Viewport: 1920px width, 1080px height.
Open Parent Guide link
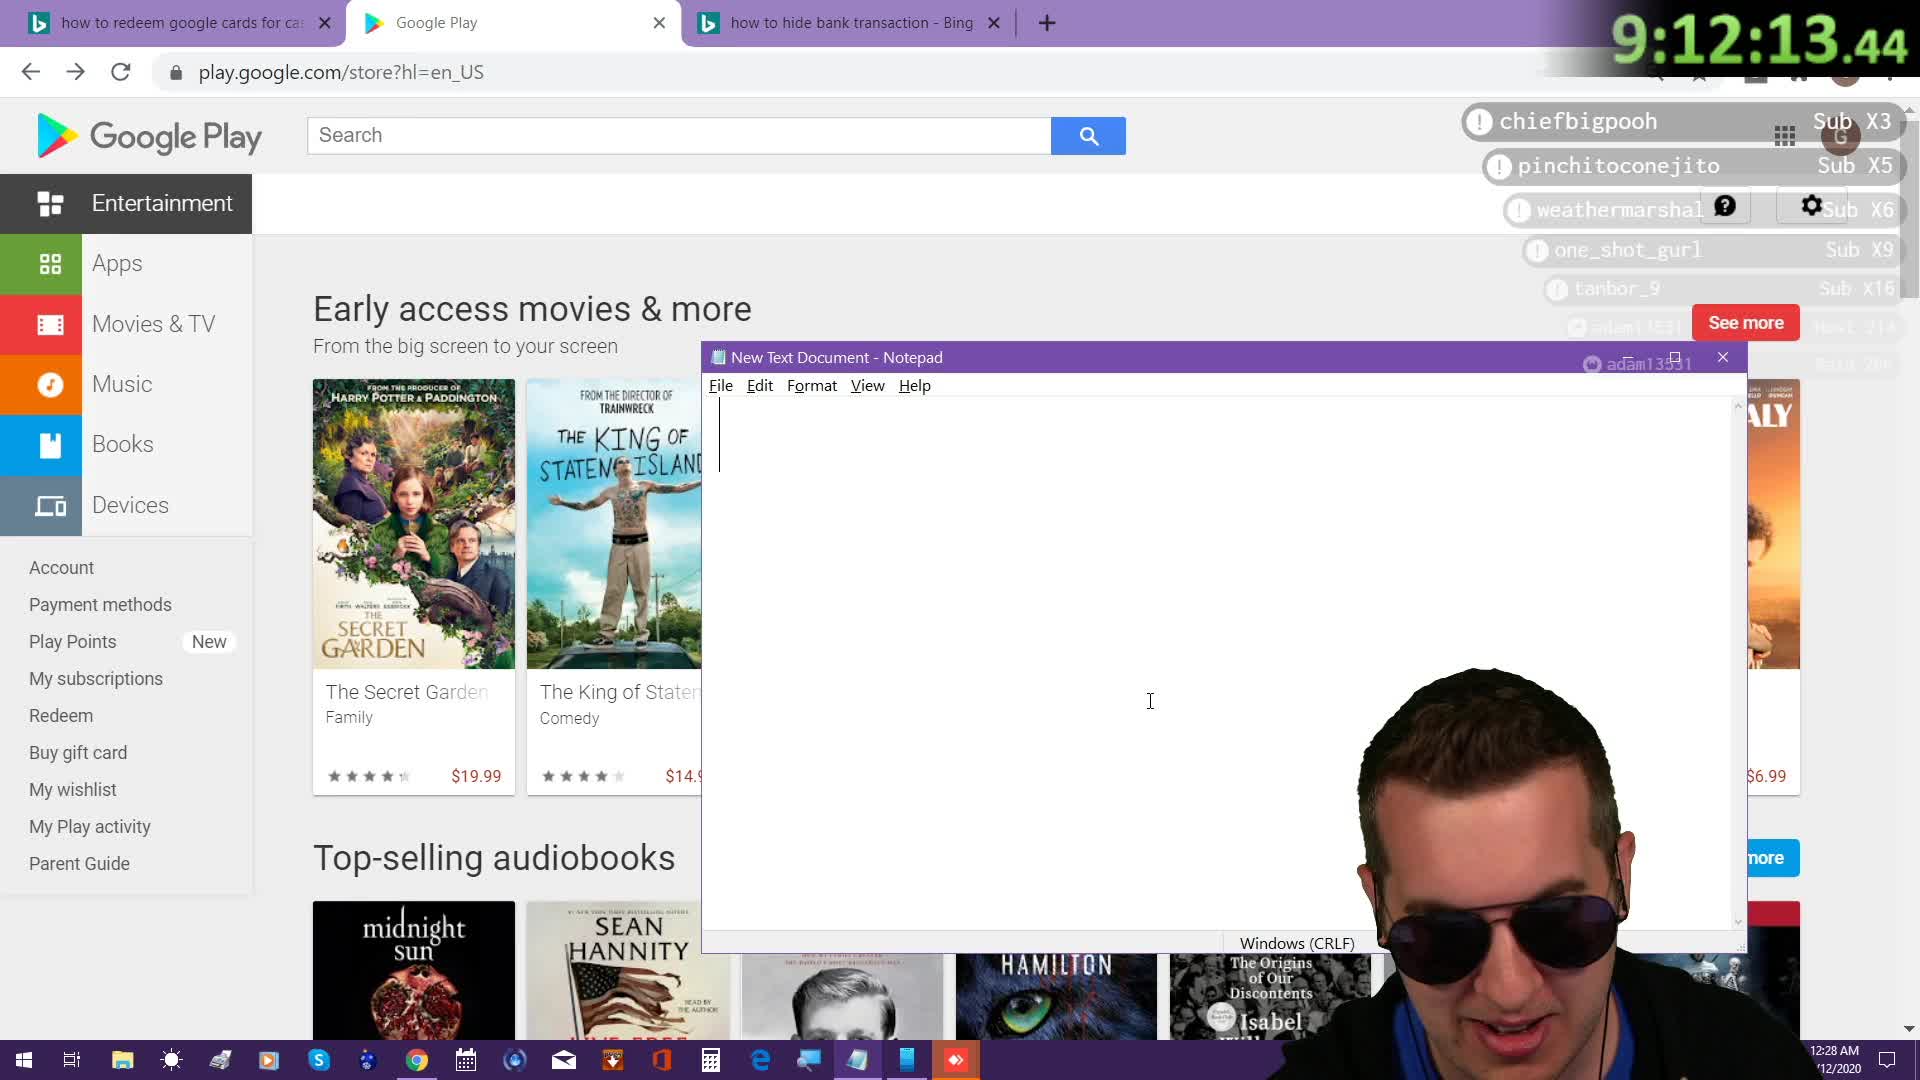[79, 864]
